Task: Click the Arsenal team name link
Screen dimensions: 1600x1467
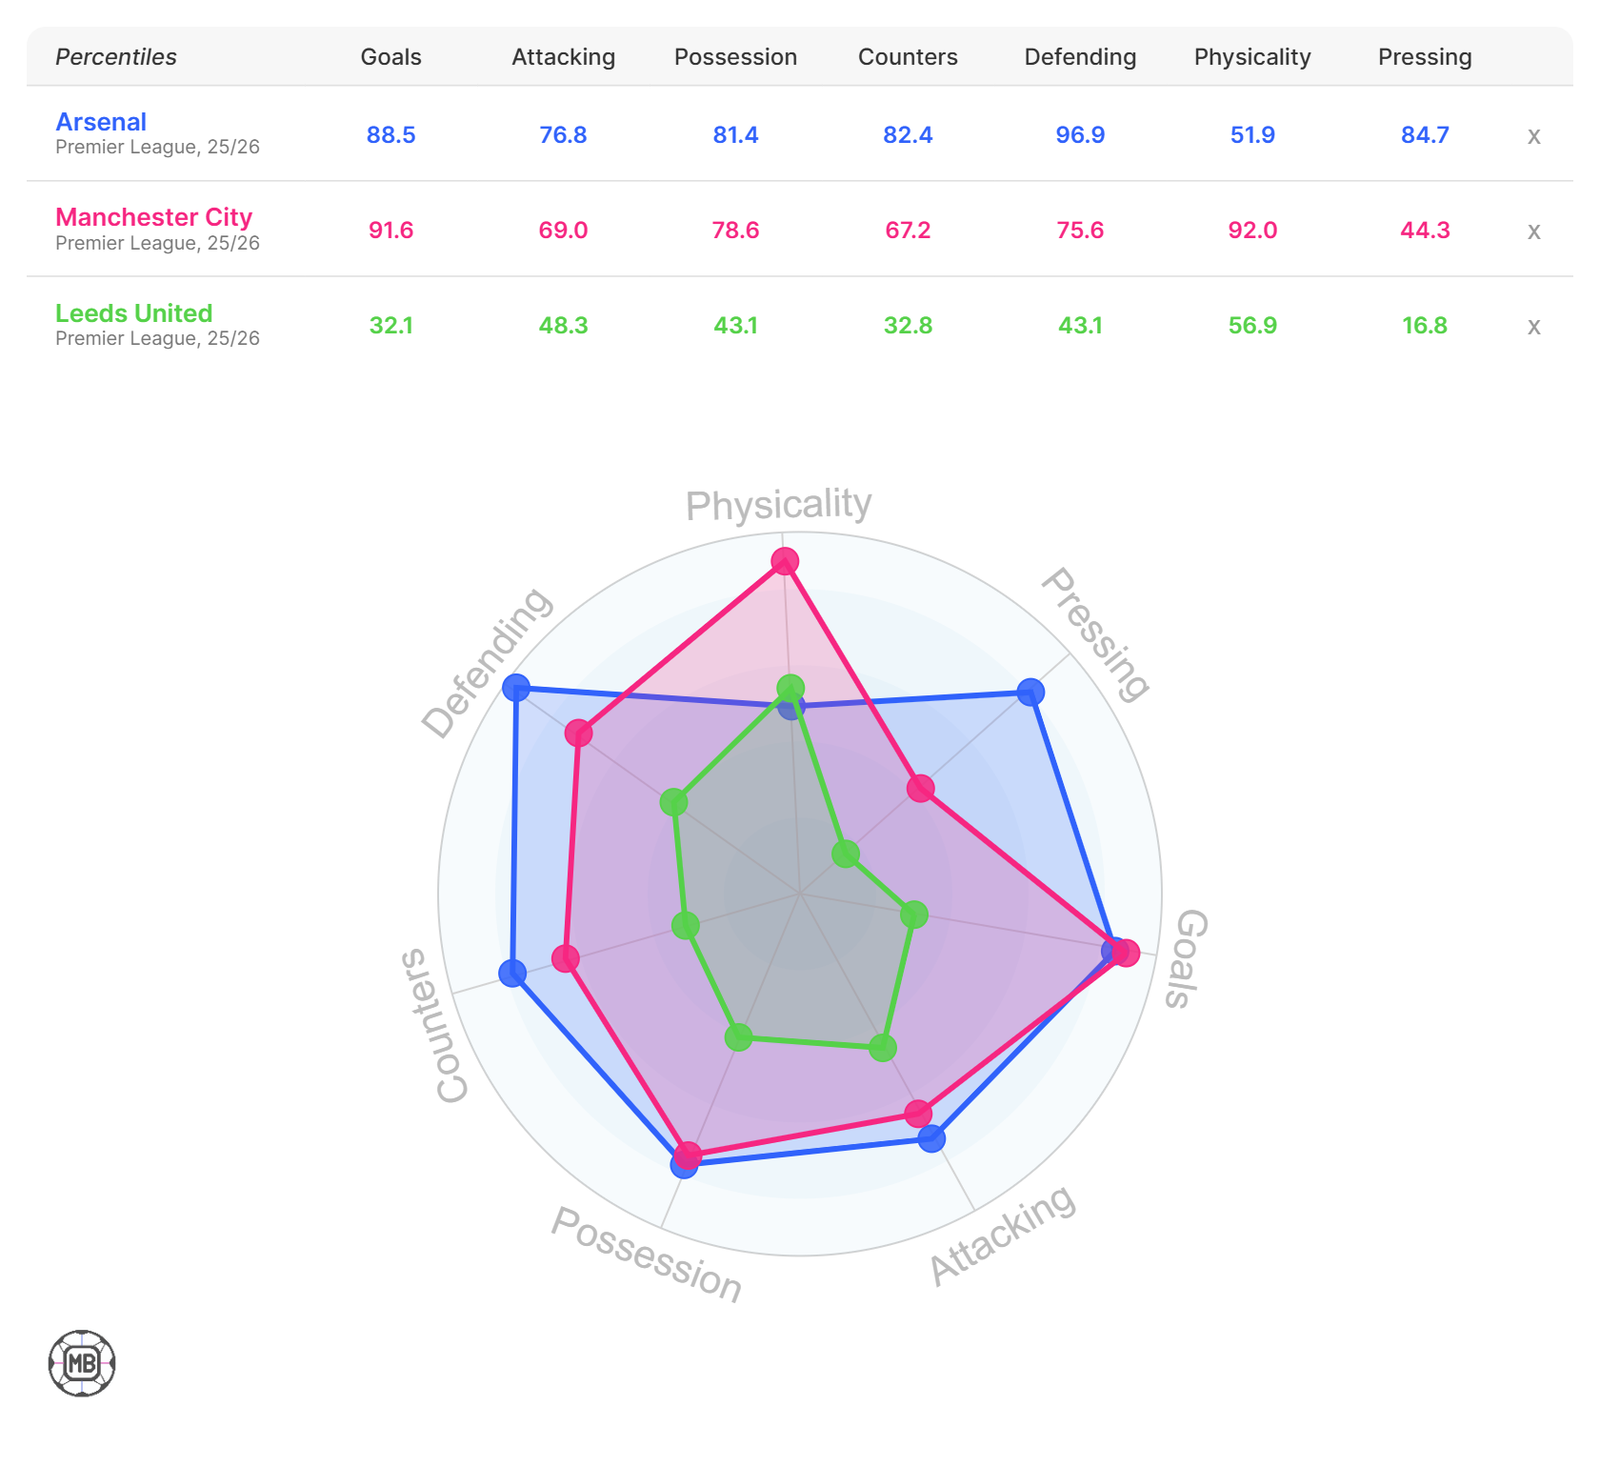Action: (x=101, y=122)
